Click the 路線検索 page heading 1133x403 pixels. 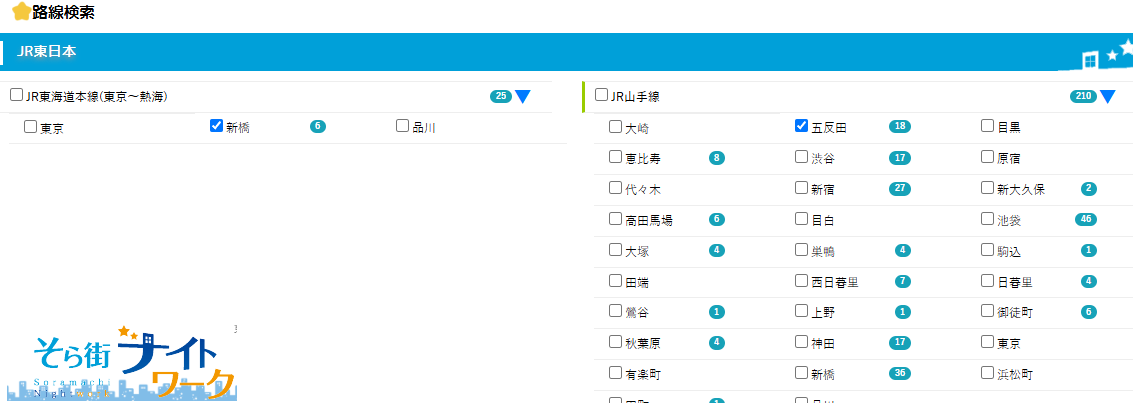63,12
